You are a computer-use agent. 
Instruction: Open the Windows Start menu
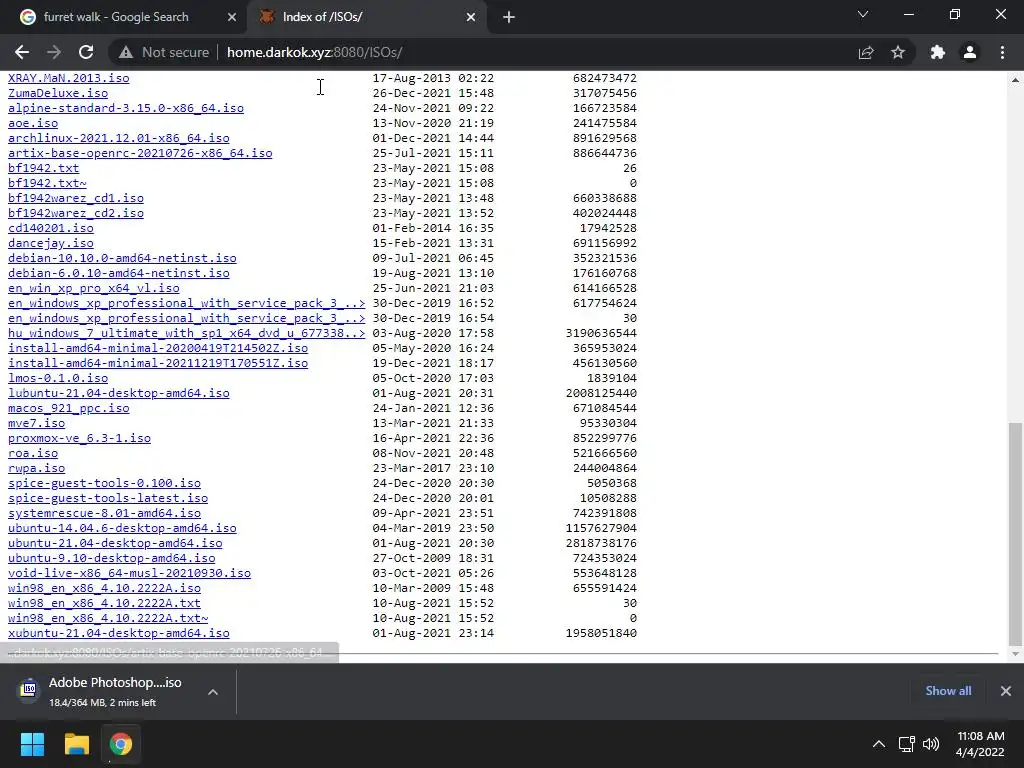pyautogui.click(x=33, y=744)
